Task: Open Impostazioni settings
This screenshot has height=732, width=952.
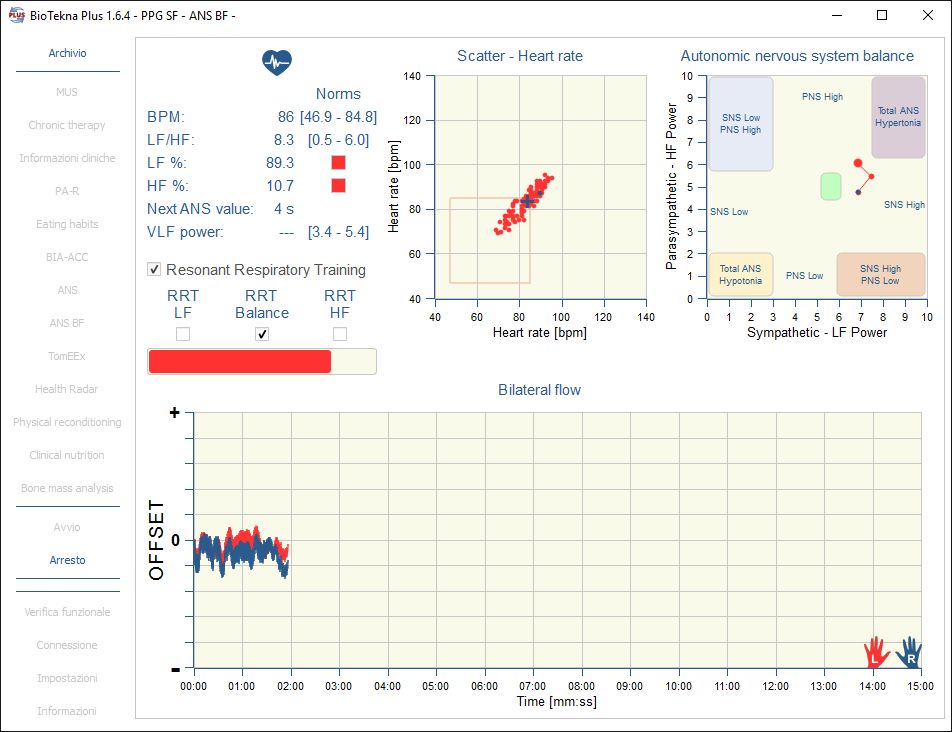Action: tap(67, 678)
